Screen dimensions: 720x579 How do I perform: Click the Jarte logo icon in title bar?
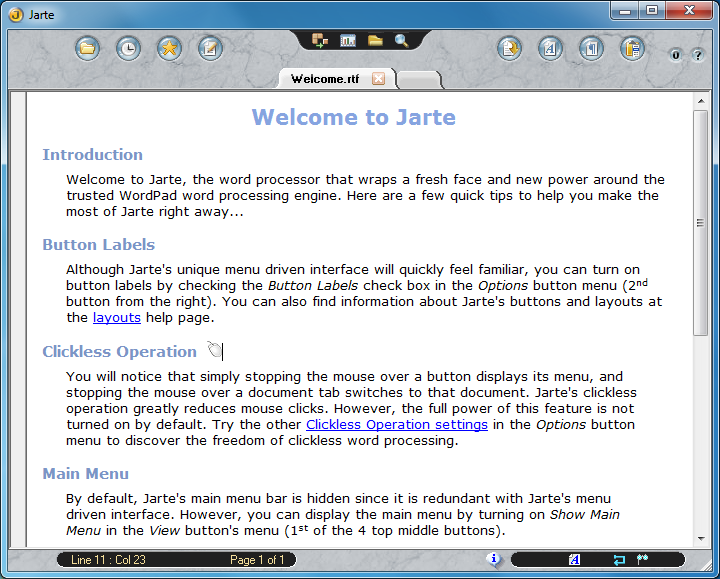[16, 15]
